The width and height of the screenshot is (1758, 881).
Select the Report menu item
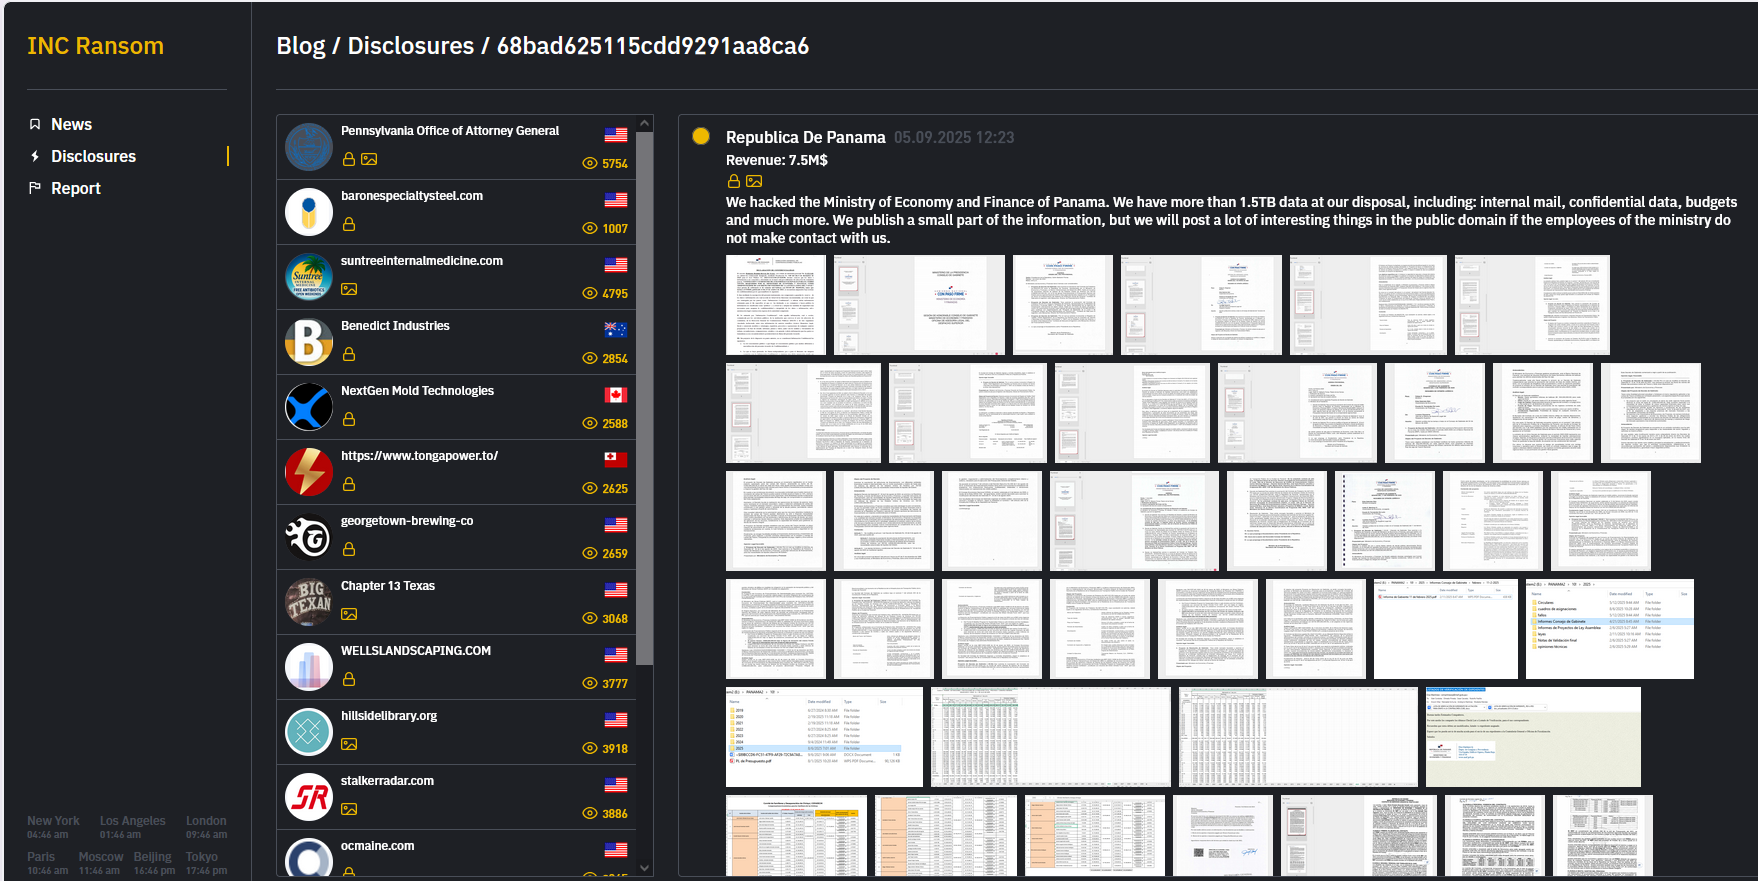pos(76,188)
